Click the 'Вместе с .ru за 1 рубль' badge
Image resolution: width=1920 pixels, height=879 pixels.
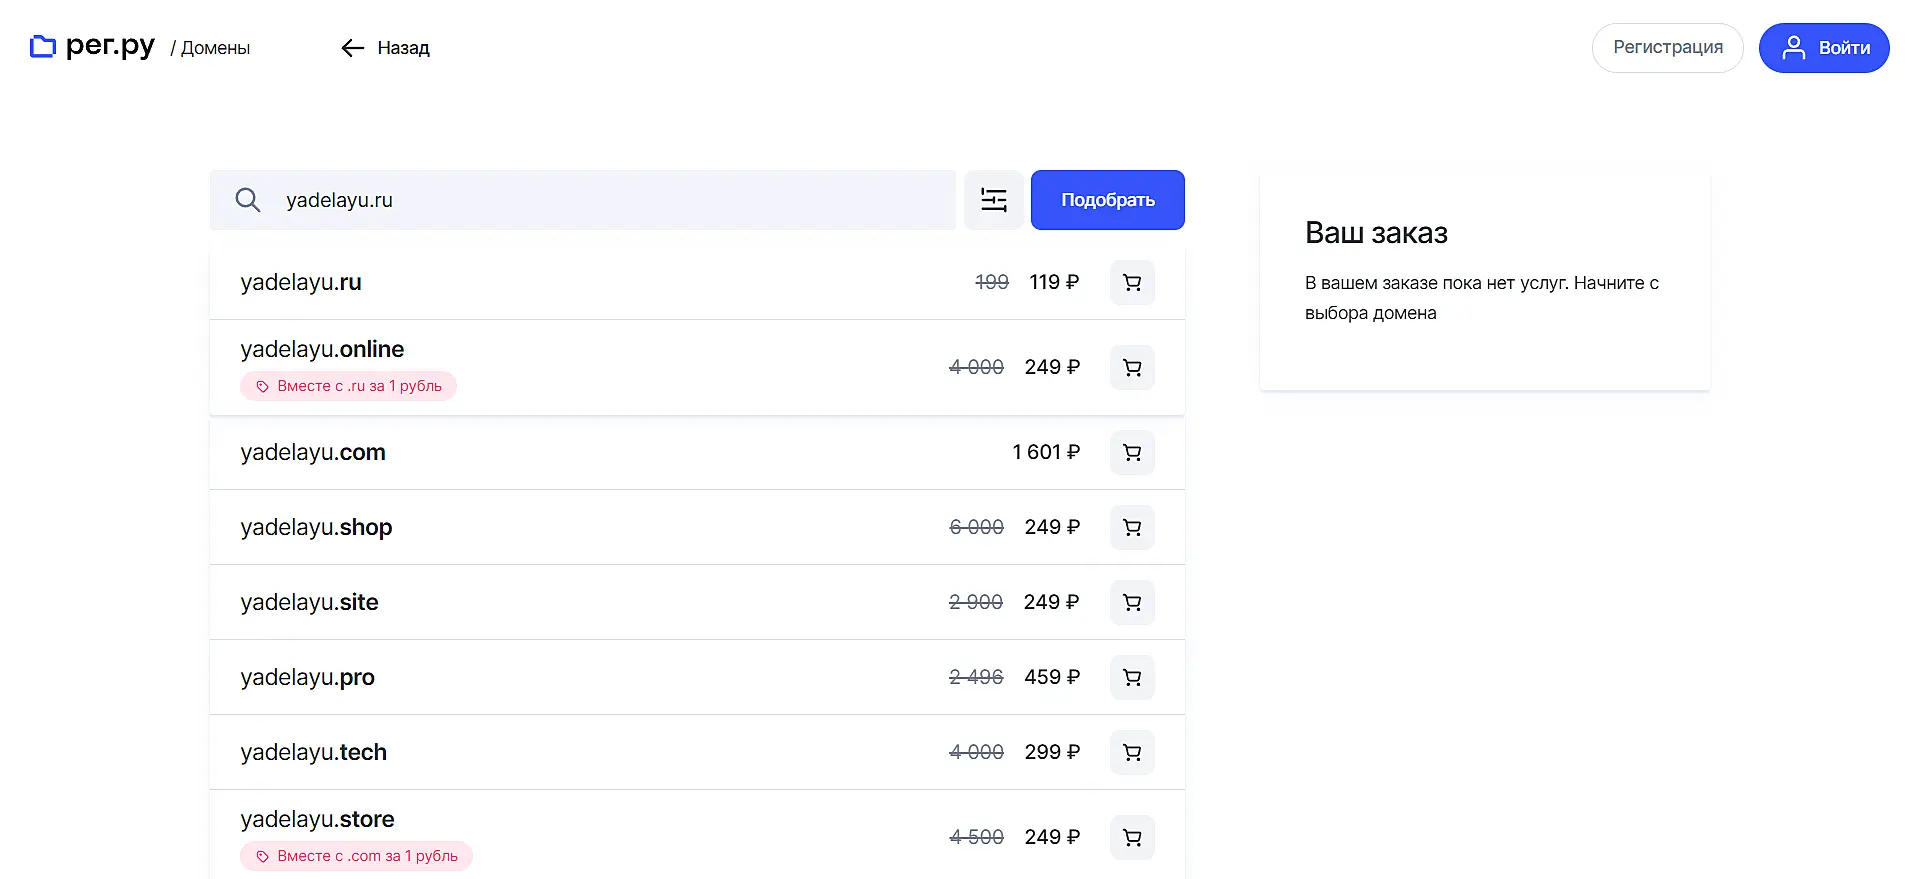(x=348, y=386)
